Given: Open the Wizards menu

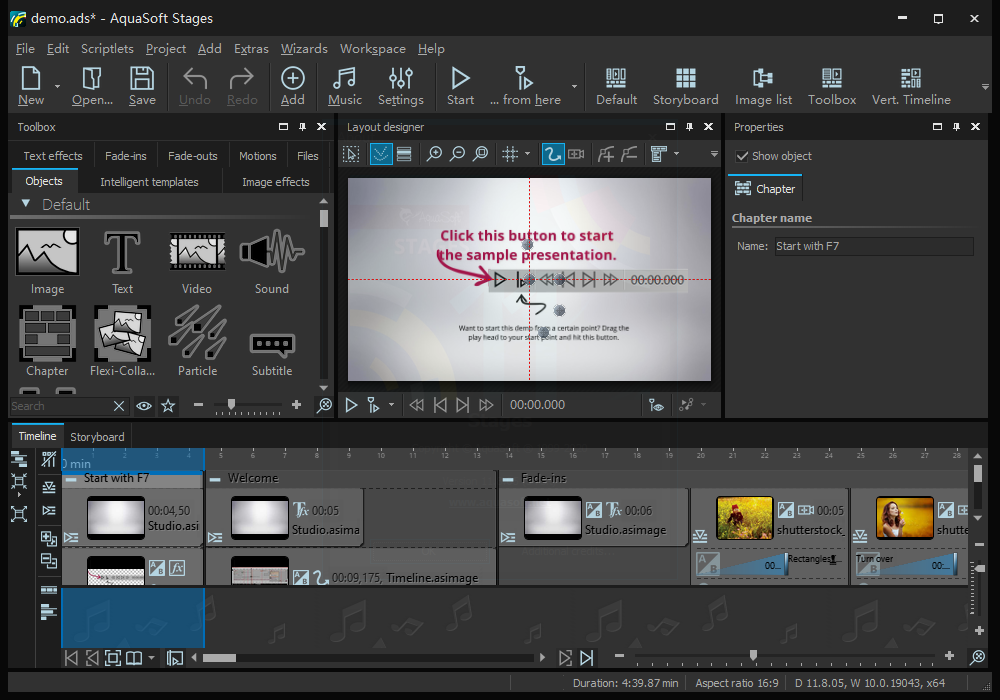Looking at the screenshot, I should [304, 48].
